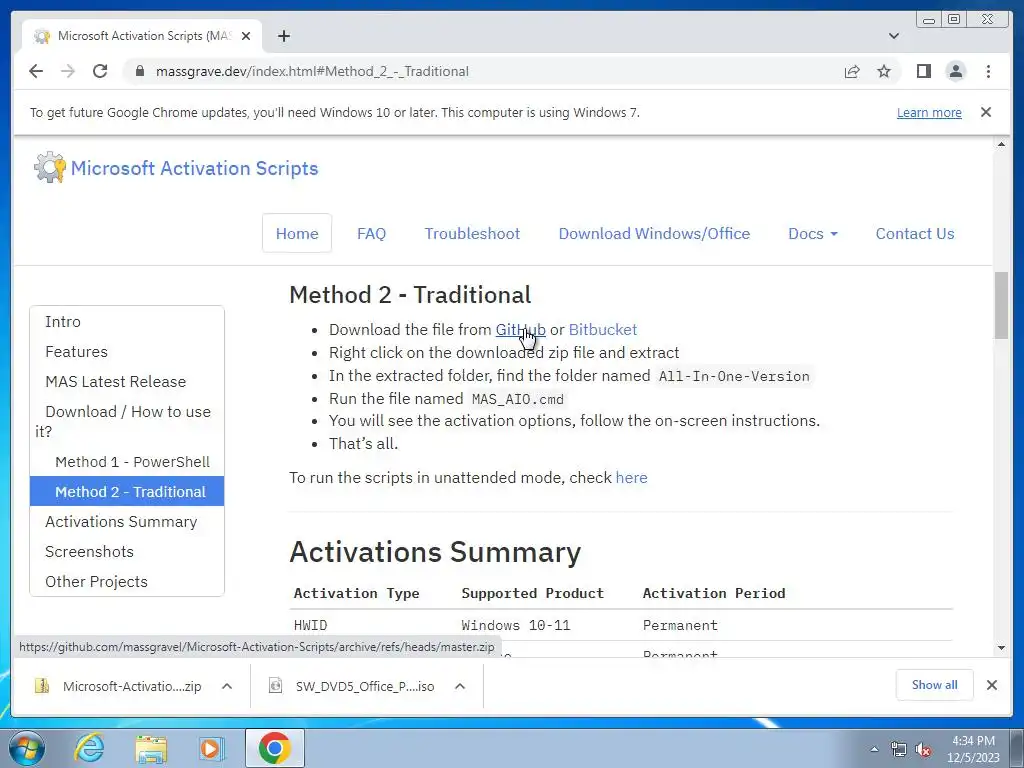Open the muted volume tray icon

(923, 749)
